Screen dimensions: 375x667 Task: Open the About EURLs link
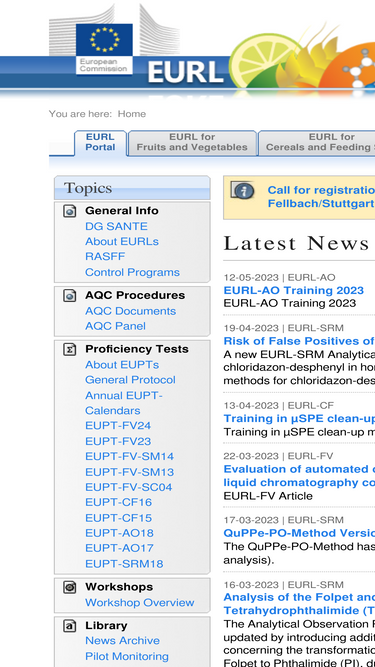122,242
